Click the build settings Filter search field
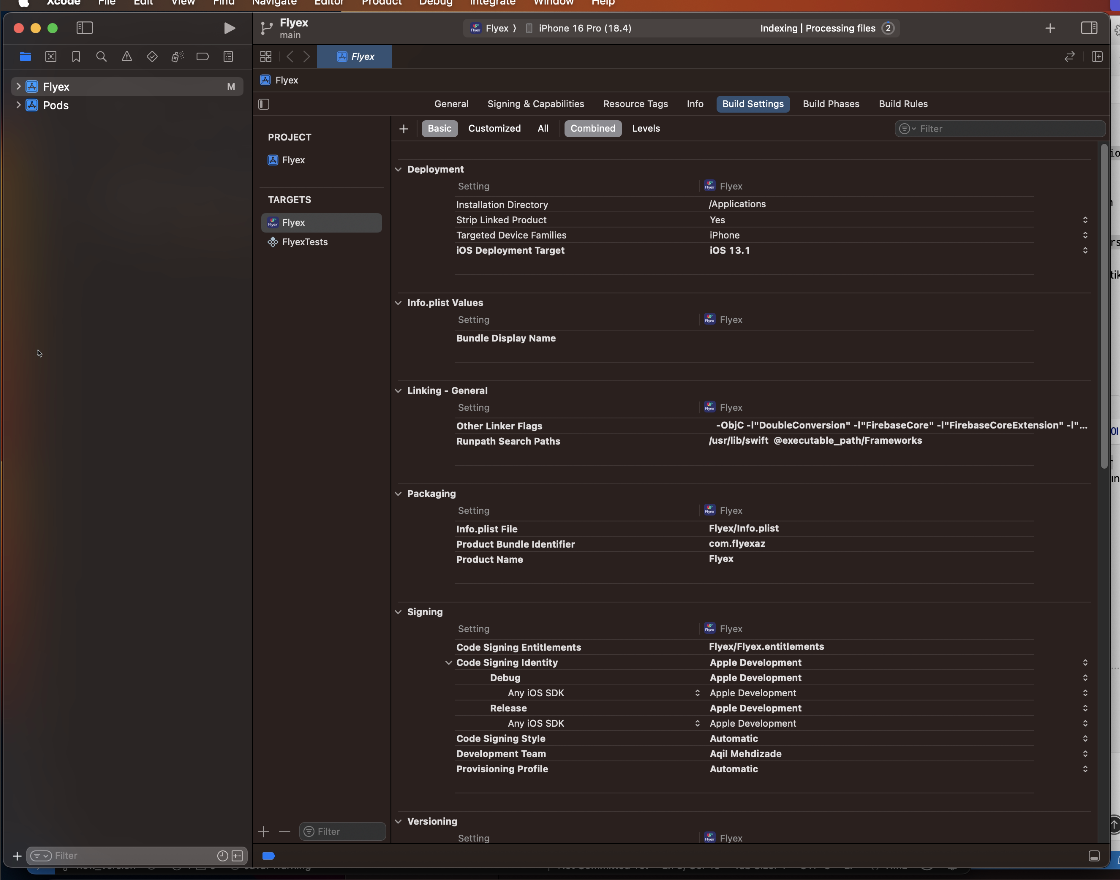The image size is (1120, 880). (x=1005, y=128)
